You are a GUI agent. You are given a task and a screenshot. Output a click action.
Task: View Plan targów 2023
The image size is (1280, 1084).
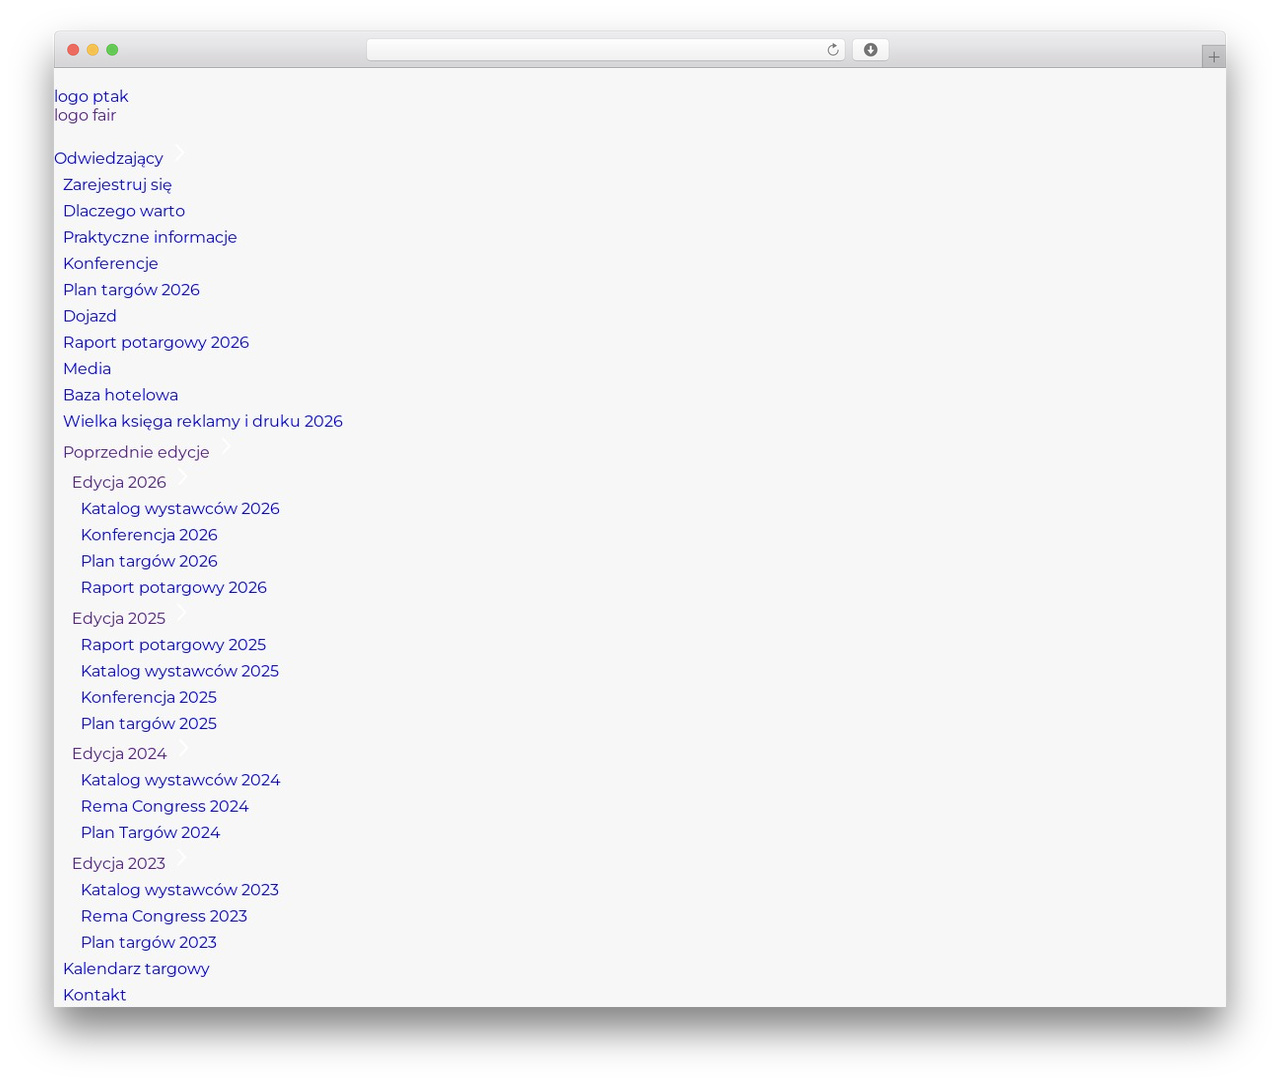[149, 942]
